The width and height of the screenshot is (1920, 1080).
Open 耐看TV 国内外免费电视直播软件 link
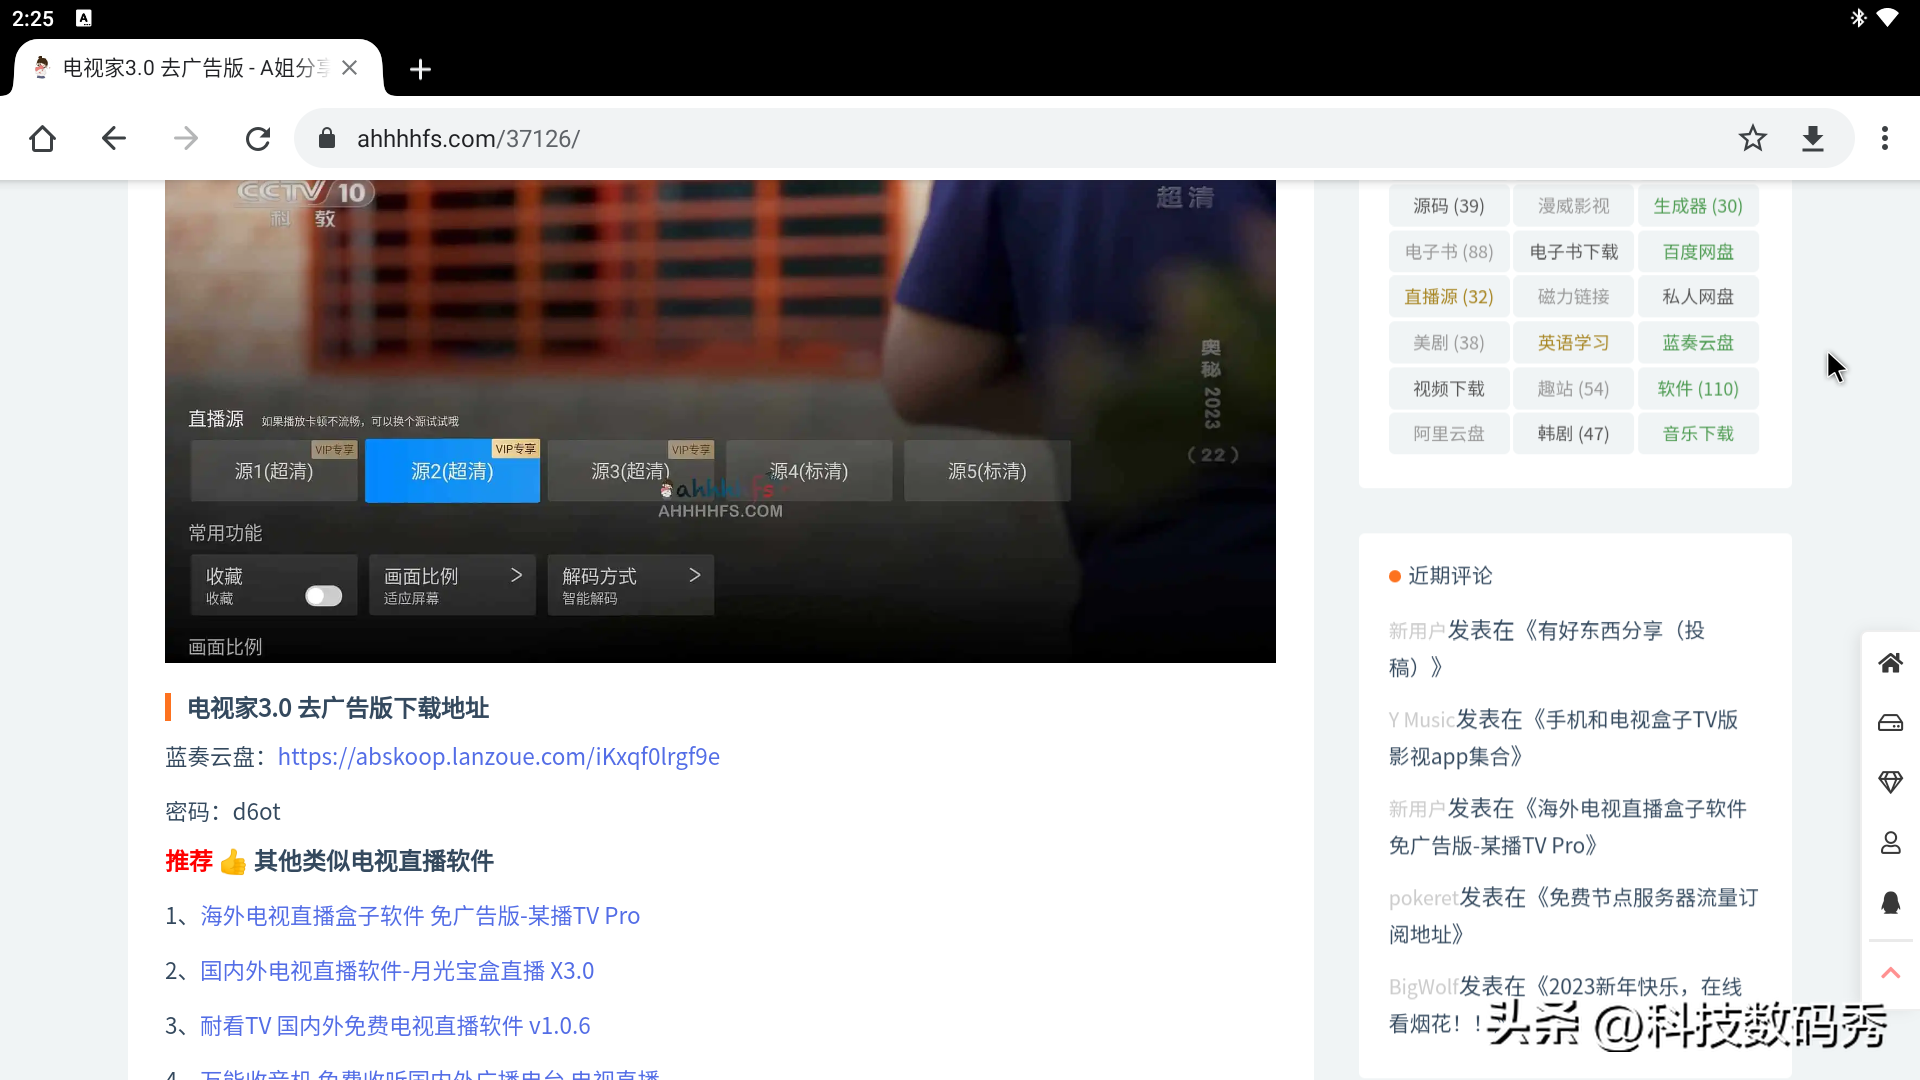pos(395,1026)
